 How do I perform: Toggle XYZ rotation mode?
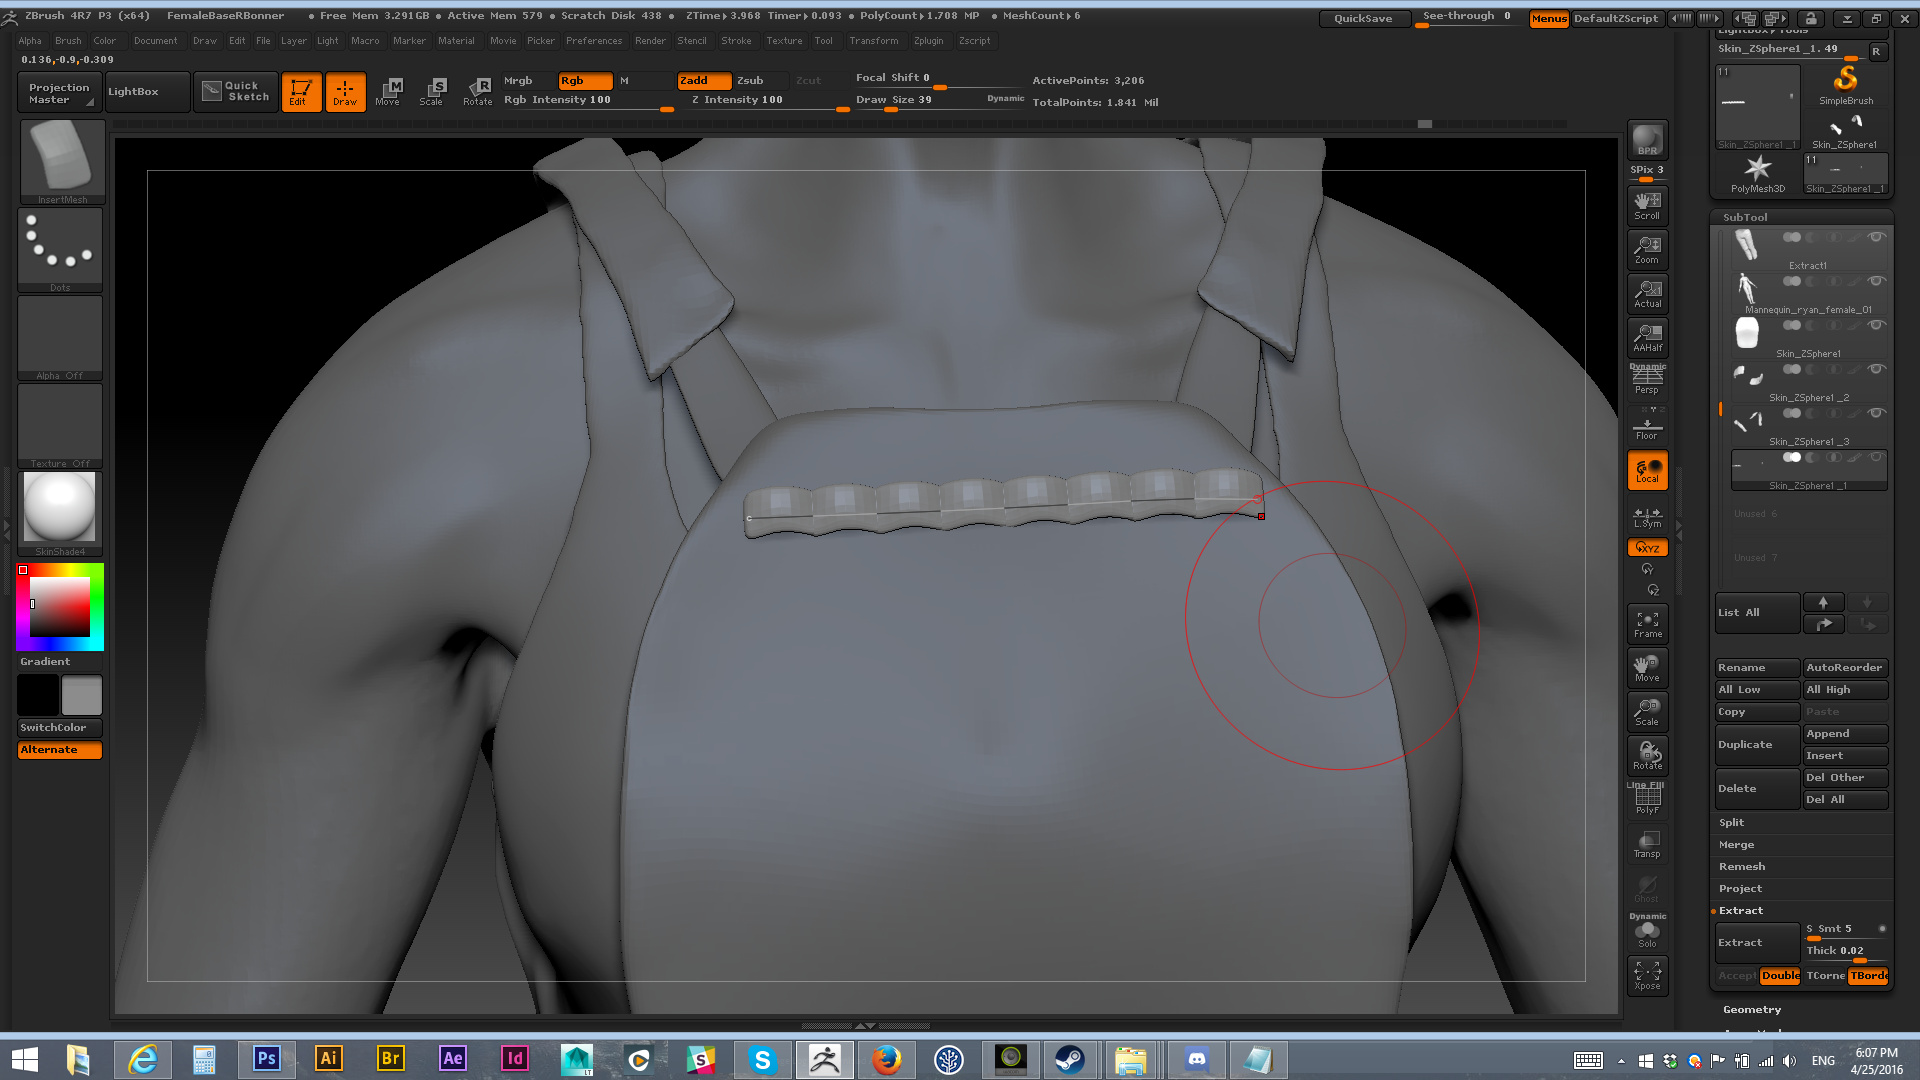(x=1647, y=547)
